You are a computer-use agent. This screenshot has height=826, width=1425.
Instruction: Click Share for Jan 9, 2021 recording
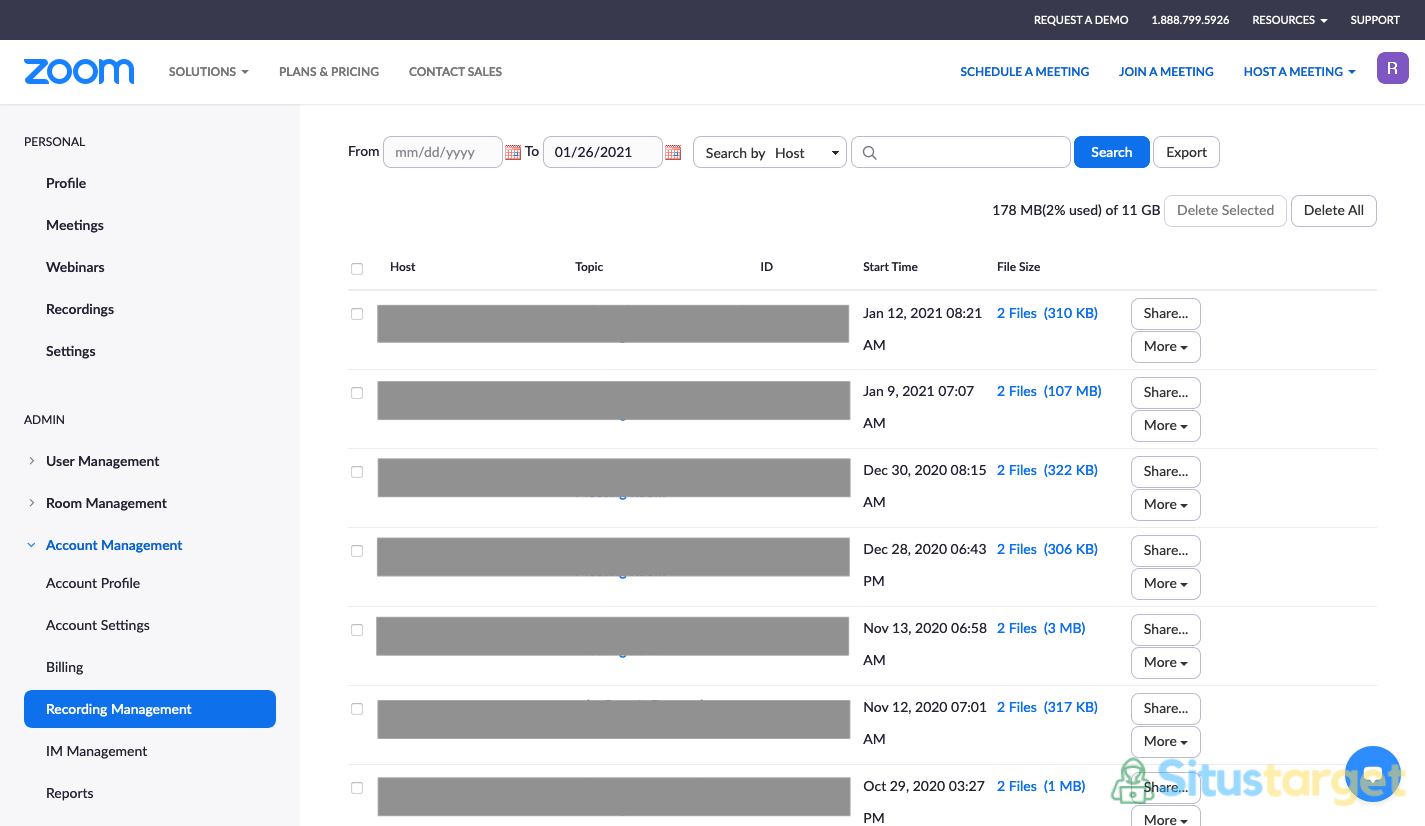[1166, 393]
